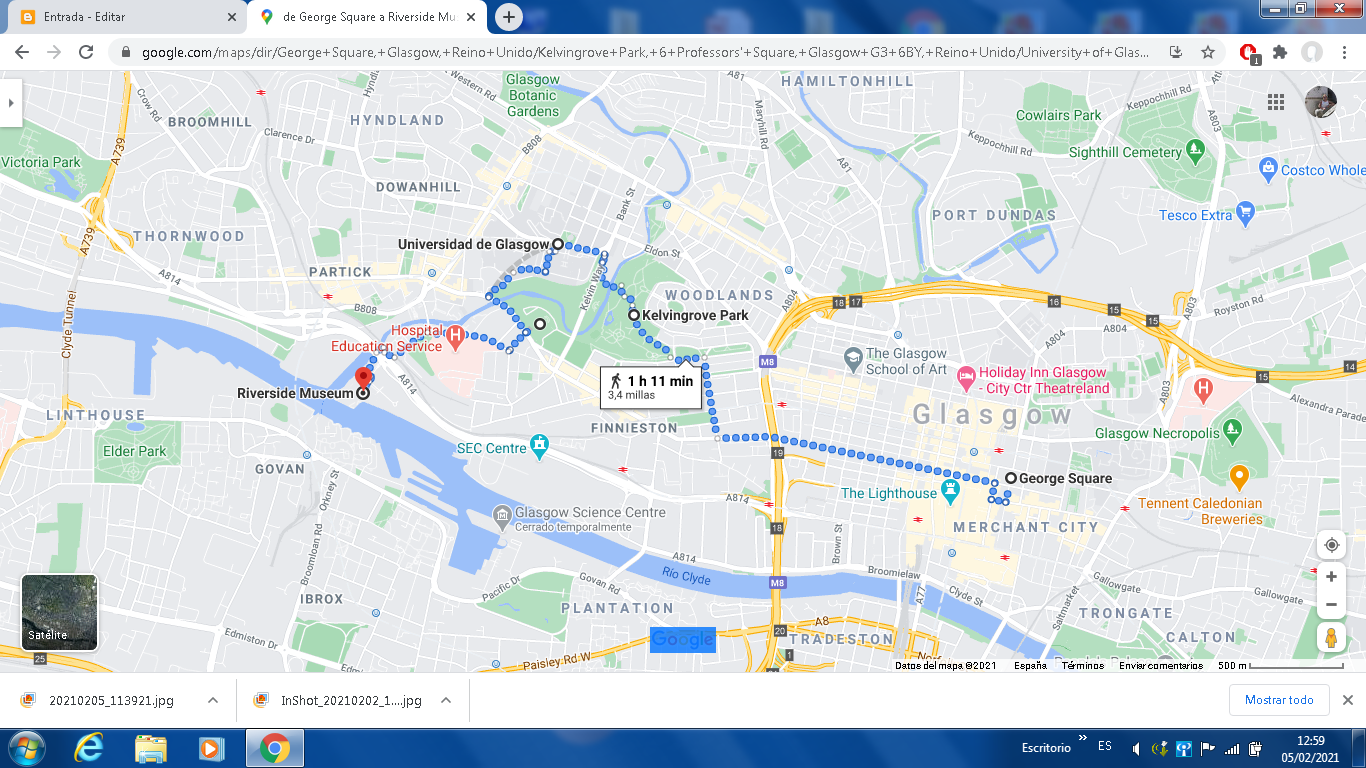Open Google apps grid icon
This screenshot has width=1366, height=768.
pos(1276,102)
